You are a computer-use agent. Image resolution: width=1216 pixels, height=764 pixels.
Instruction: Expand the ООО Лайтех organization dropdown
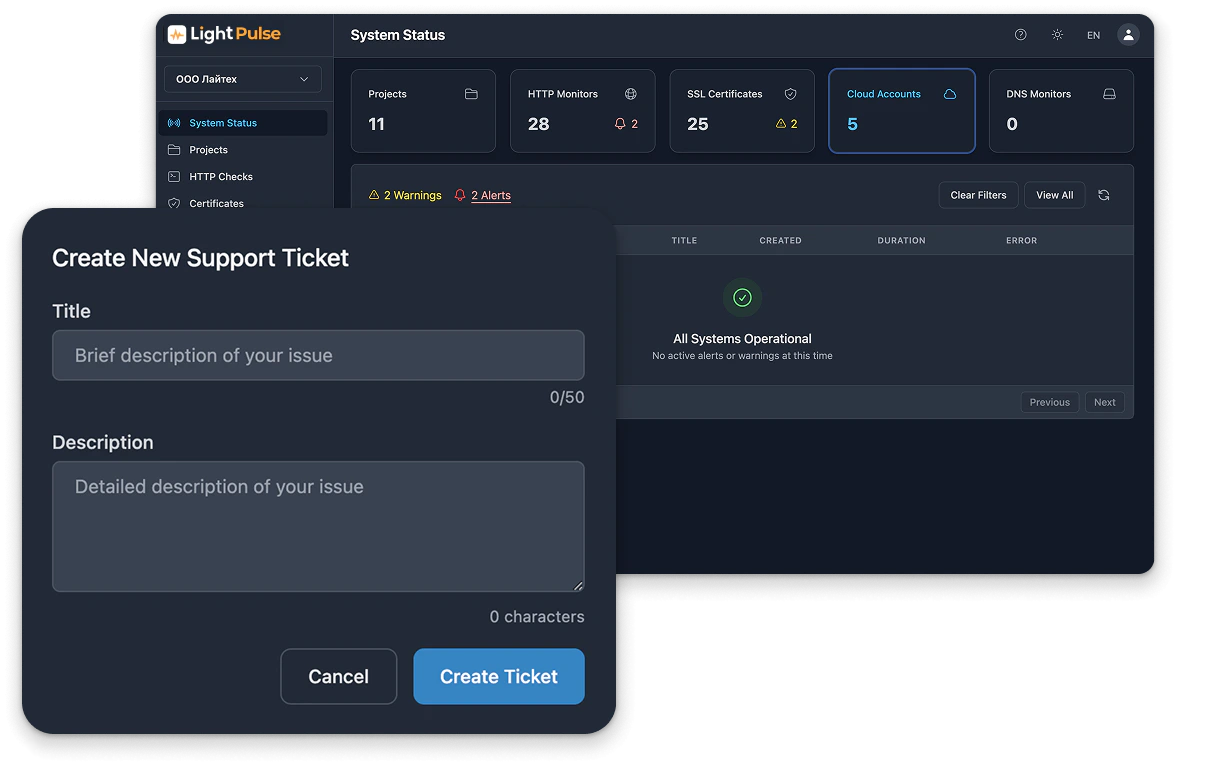(242, 79)
